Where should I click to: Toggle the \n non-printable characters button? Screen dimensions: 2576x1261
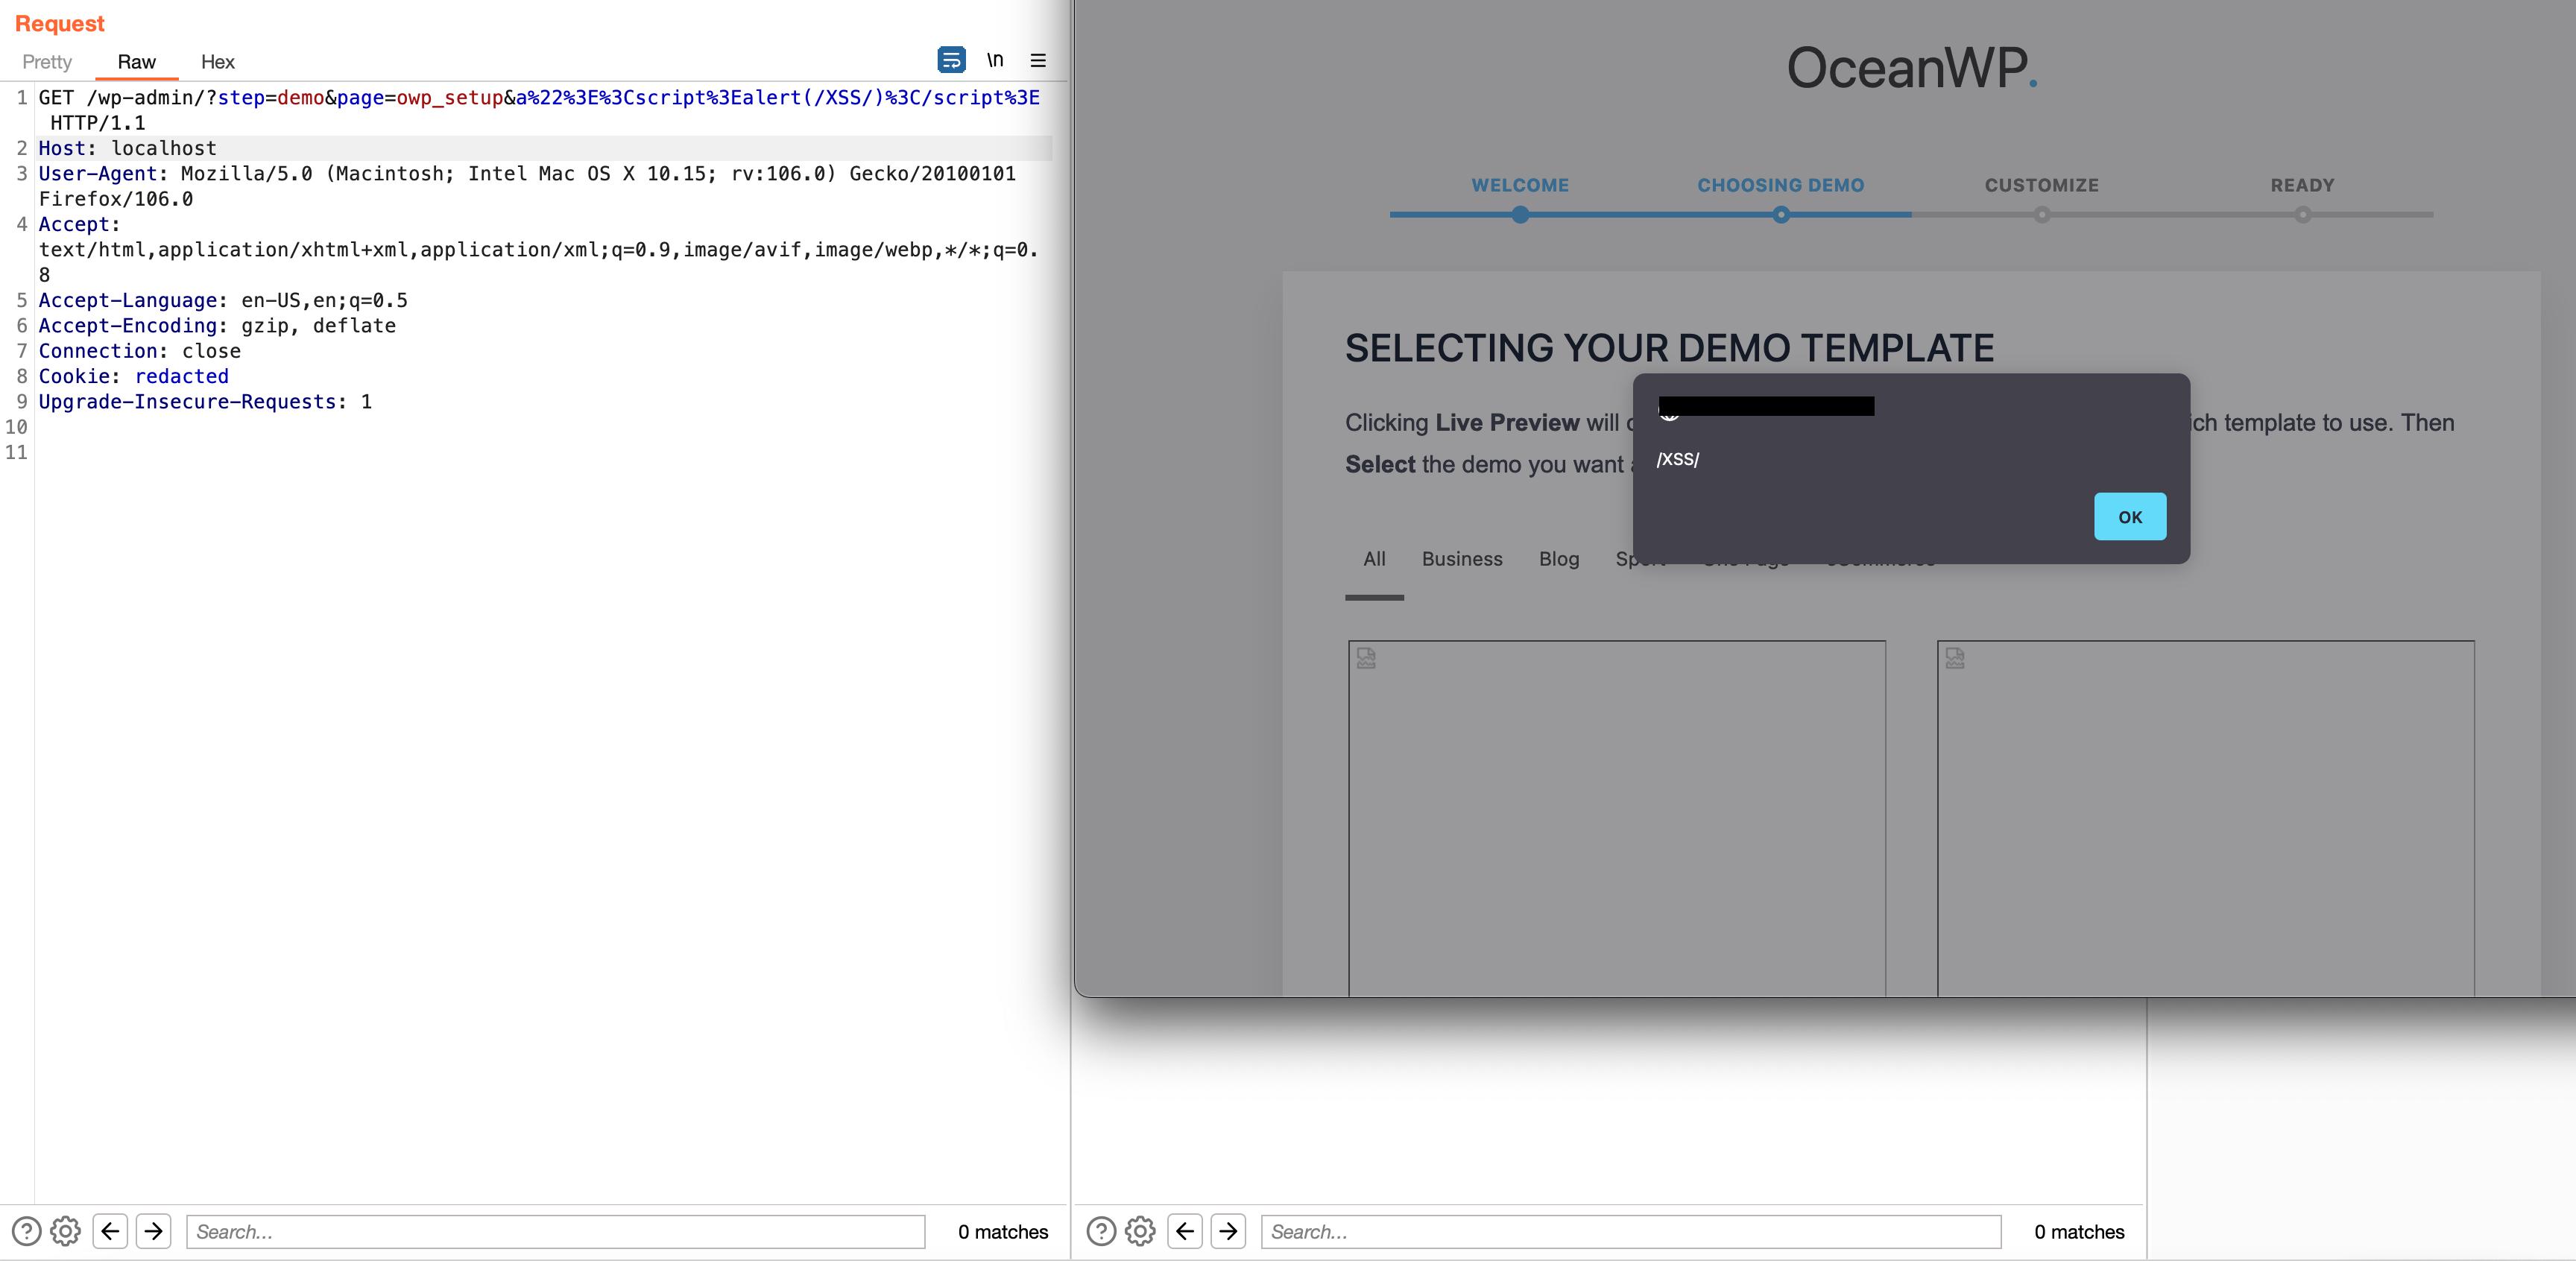[x=995, y=60]
